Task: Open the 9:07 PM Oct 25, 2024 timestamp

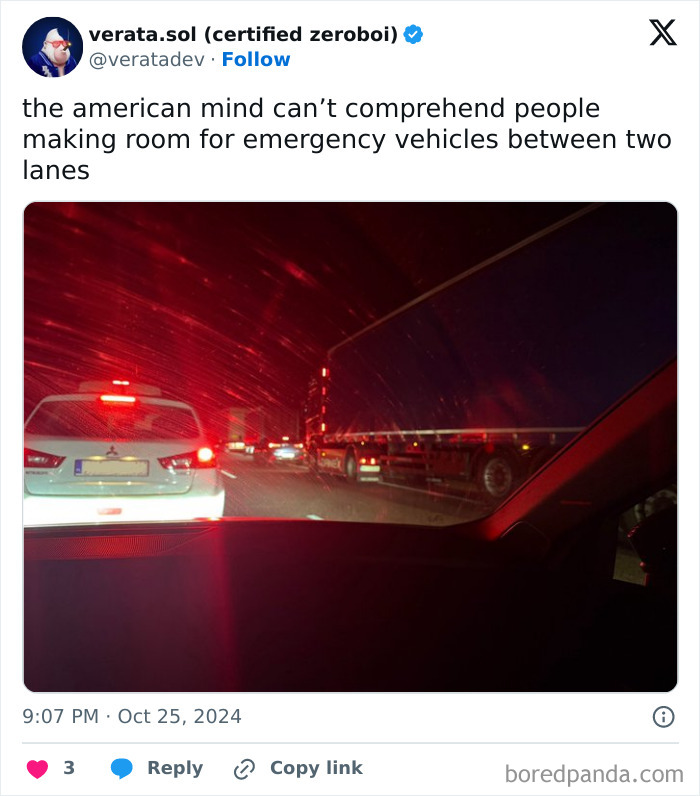Action: coord(132,716)
